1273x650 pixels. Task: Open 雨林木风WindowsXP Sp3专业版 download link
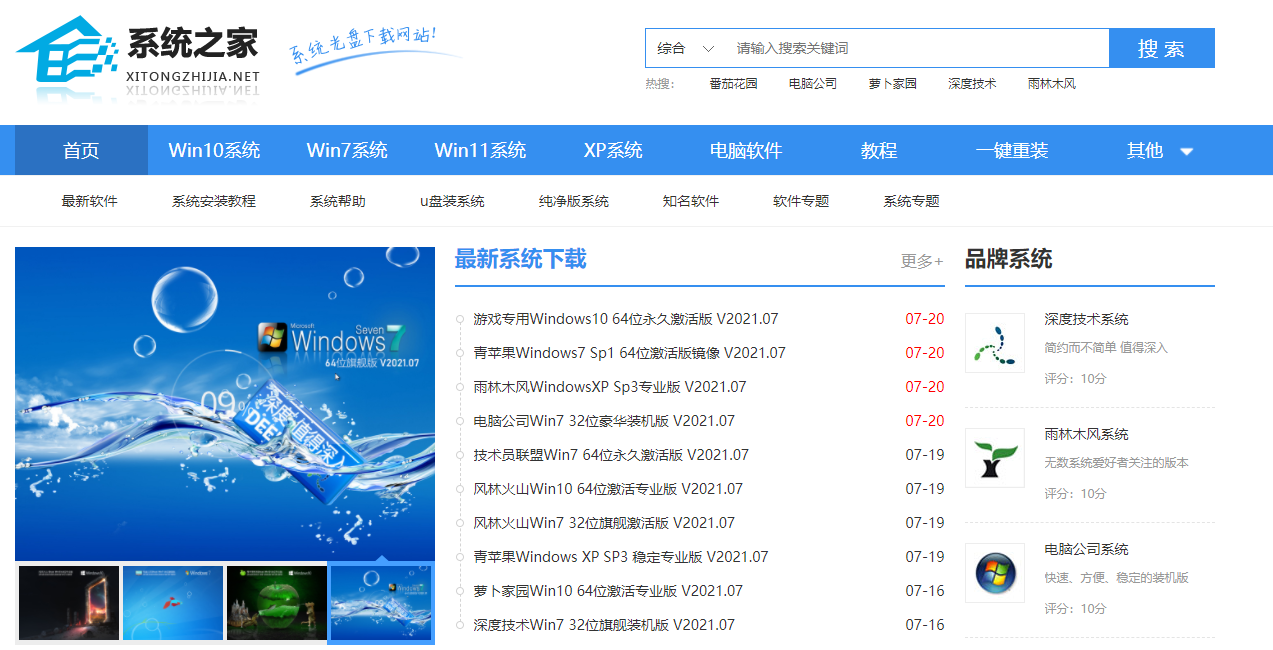coord(609,387)
